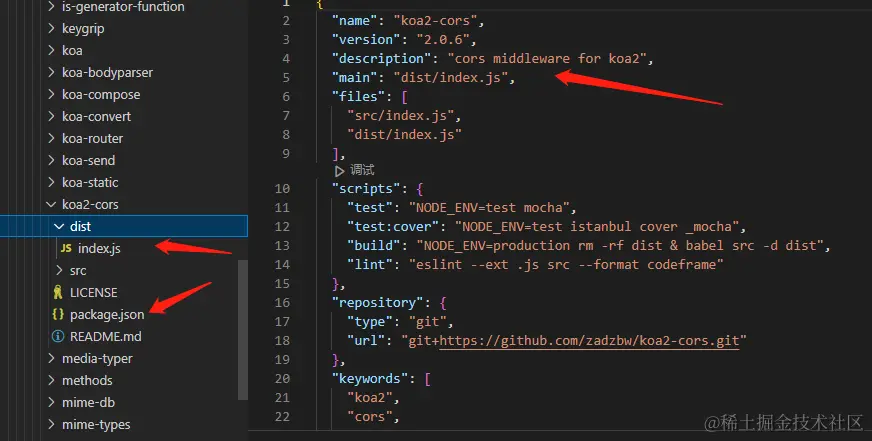872x441 pixels.
Task: Click the "koa2-cors" name value
Action: 435,21
